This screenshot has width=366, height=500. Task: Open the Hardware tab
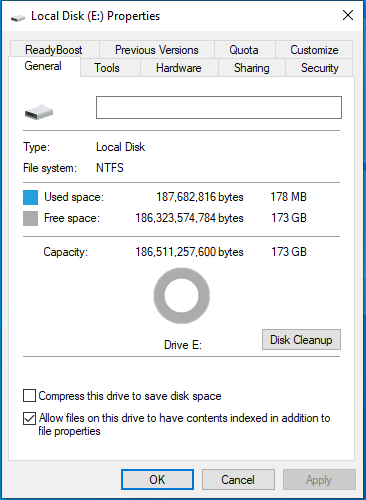(x=179, y=68)
